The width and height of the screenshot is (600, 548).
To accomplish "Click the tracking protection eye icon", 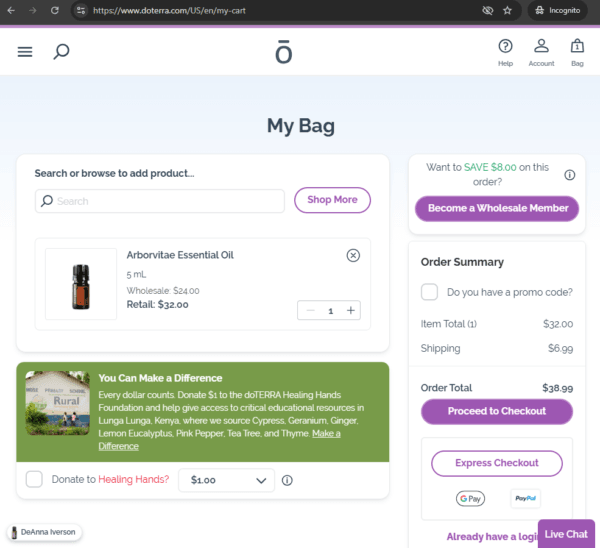I will (x=488, y=10).
